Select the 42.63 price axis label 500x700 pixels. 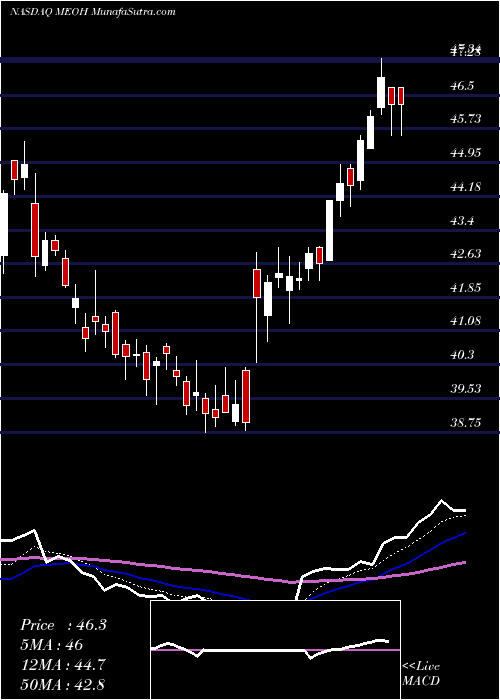pos(466,254)
